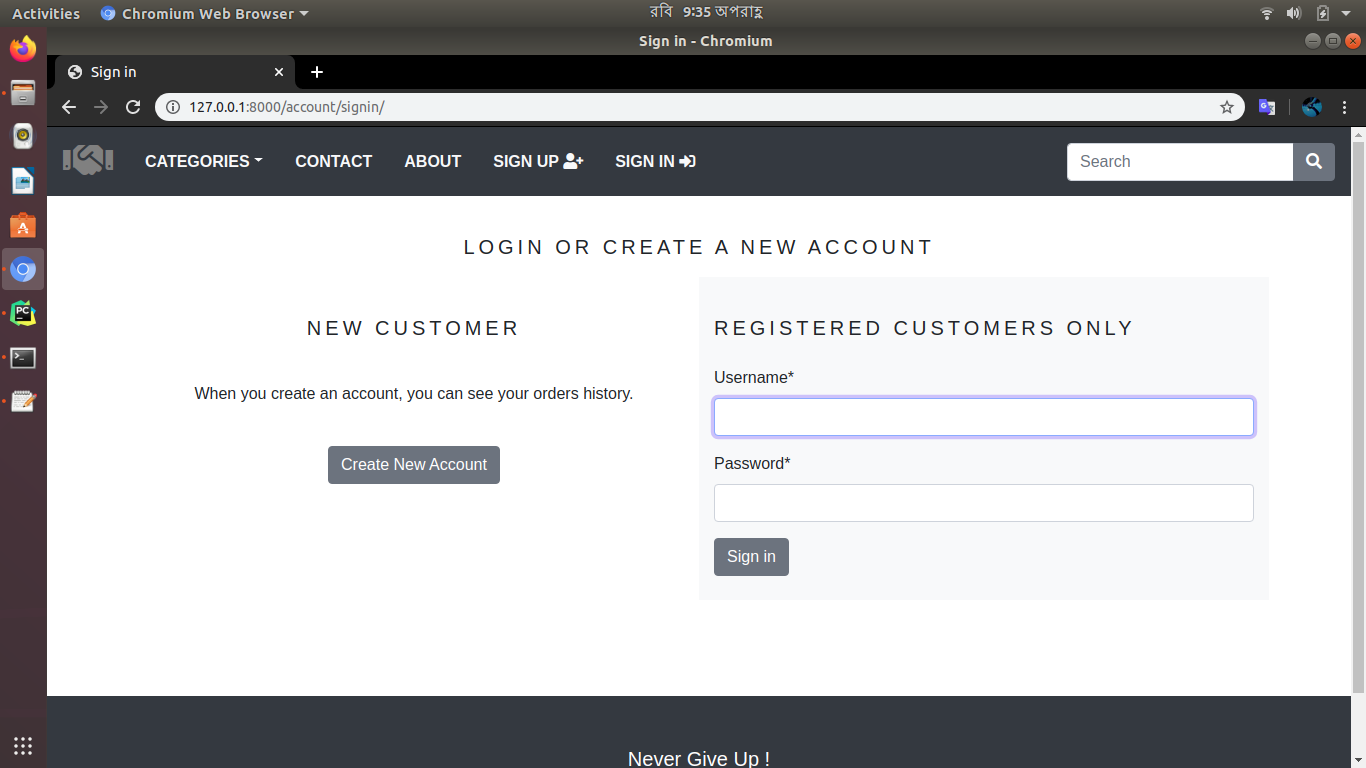
Task: Show Applications grid
Action: coord(23,745)
